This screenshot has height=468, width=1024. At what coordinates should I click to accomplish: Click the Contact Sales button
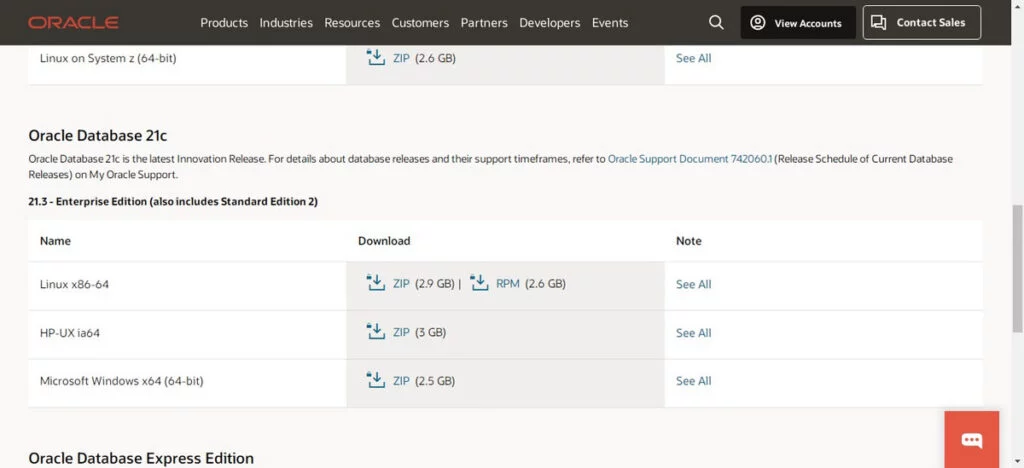[x=921, y=23]
